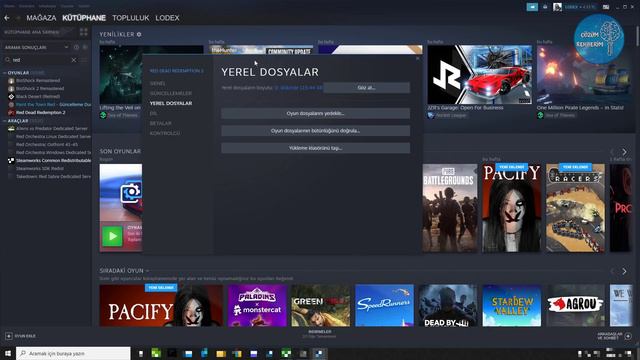Screen dimensions: 640x360
Task: Open Green Hell game cover
Action: click(x=320, y=305)
